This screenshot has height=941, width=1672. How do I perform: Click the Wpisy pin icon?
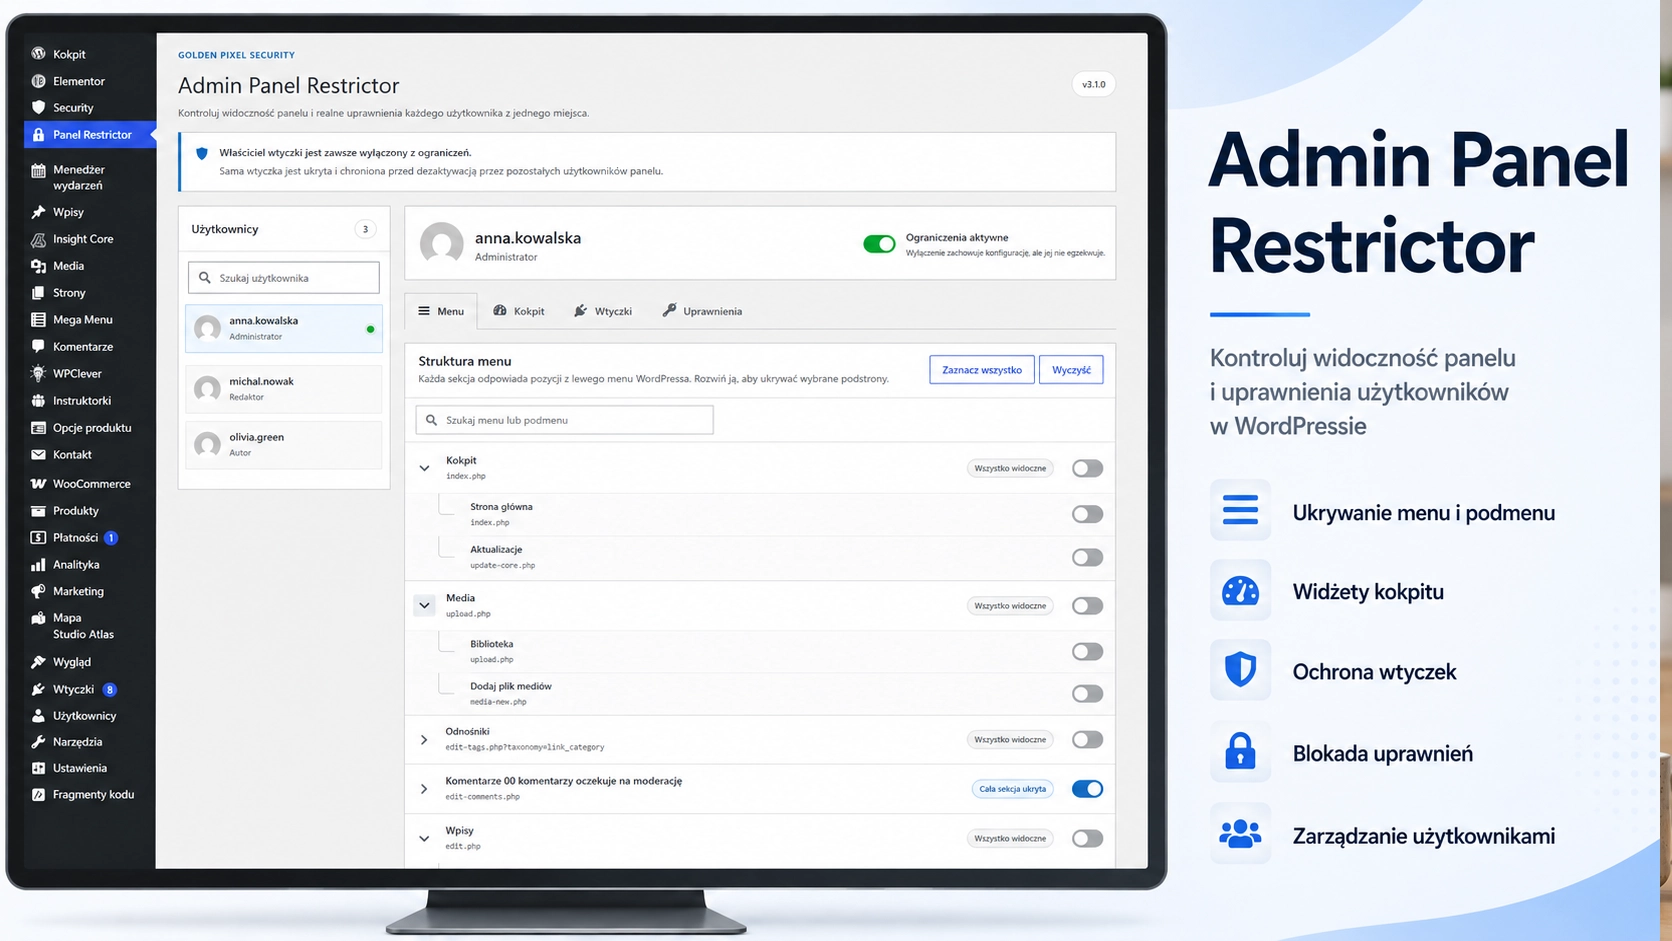click(38, 212)
